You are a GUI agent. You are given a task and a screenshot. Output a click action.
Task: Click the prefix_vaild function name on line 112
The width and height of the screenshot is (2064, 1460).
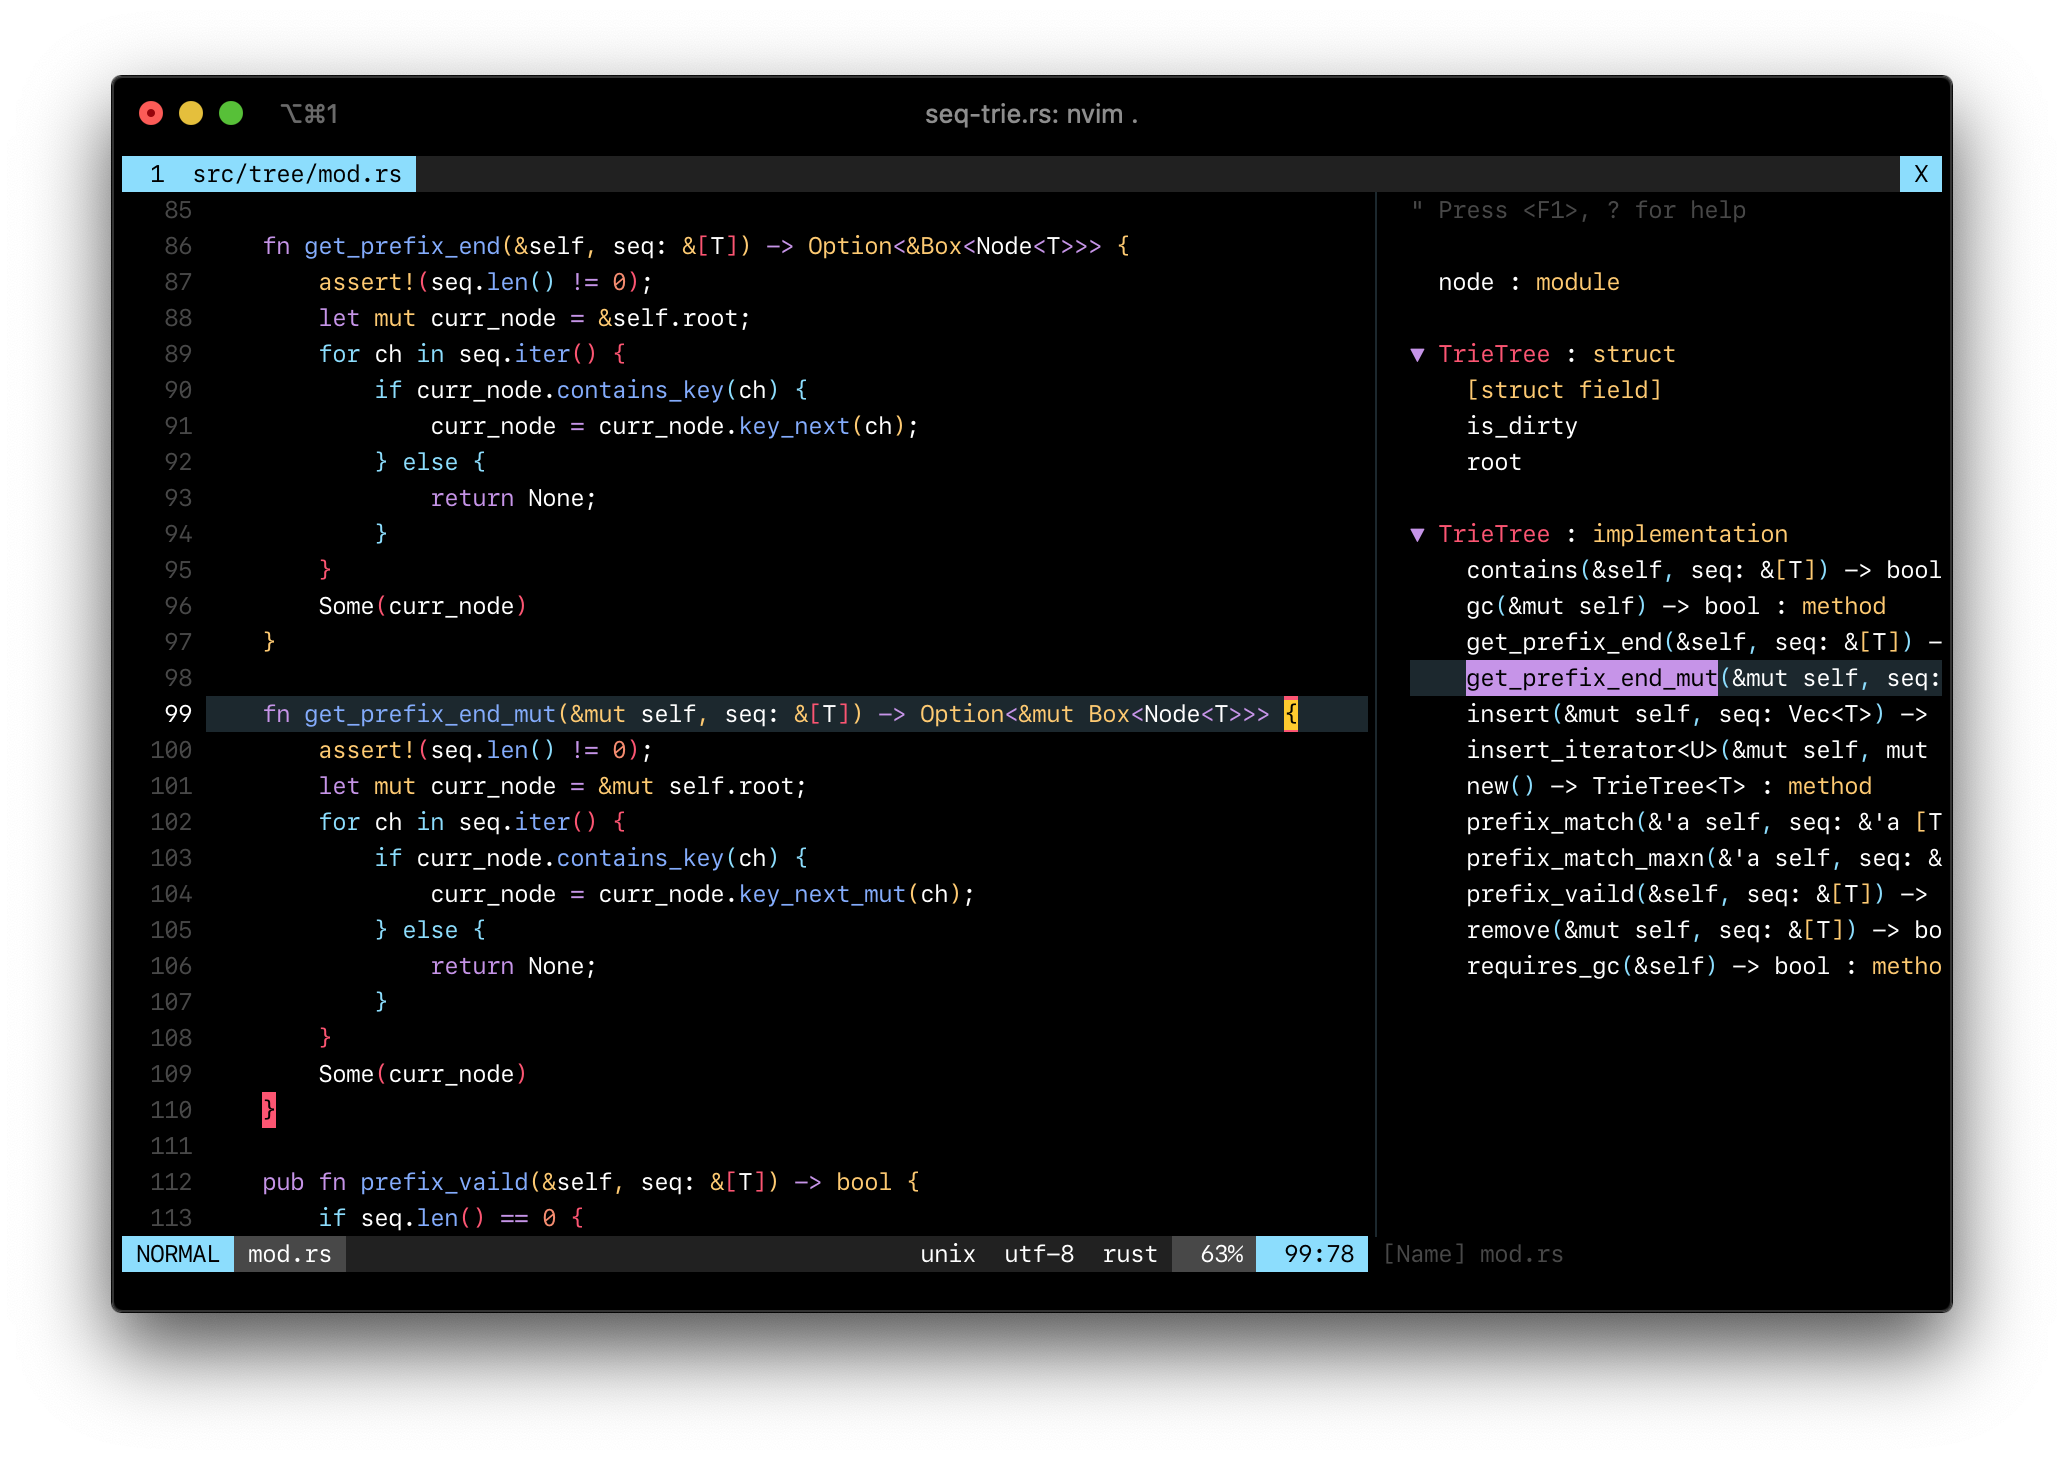click(443, 1182)
